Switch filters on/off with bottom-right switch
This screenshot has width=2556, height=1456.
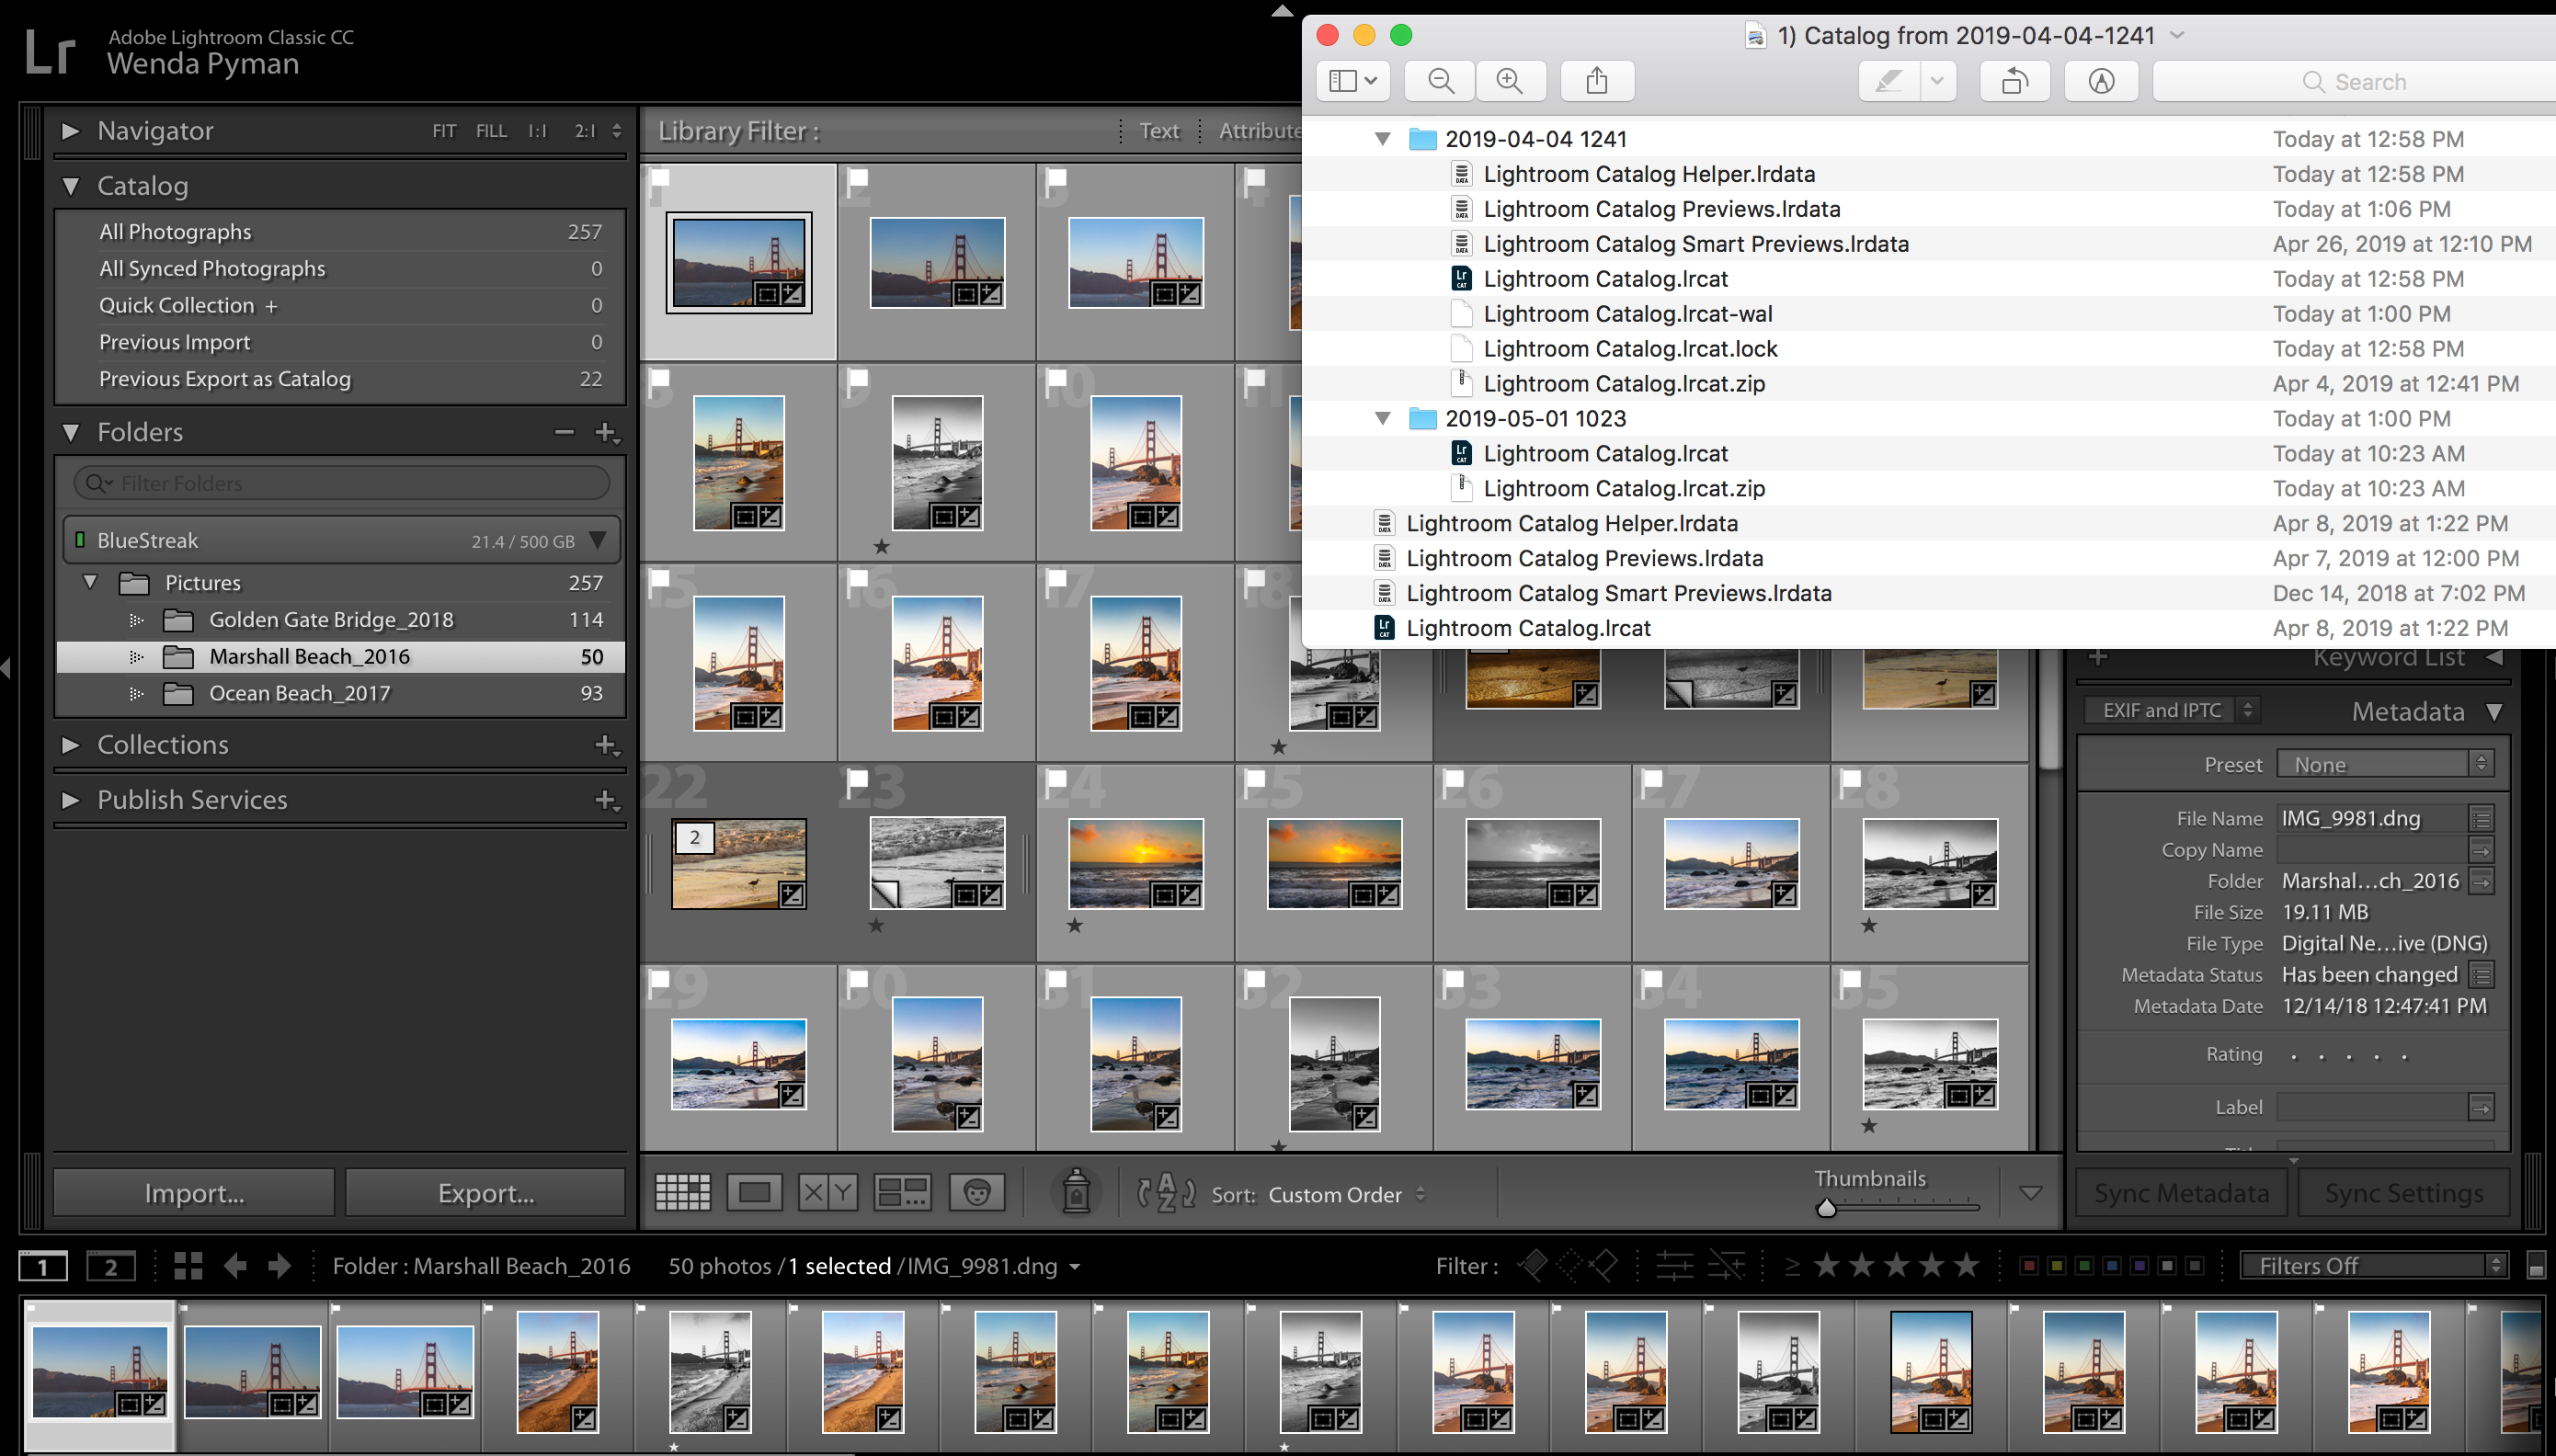2535,1266
